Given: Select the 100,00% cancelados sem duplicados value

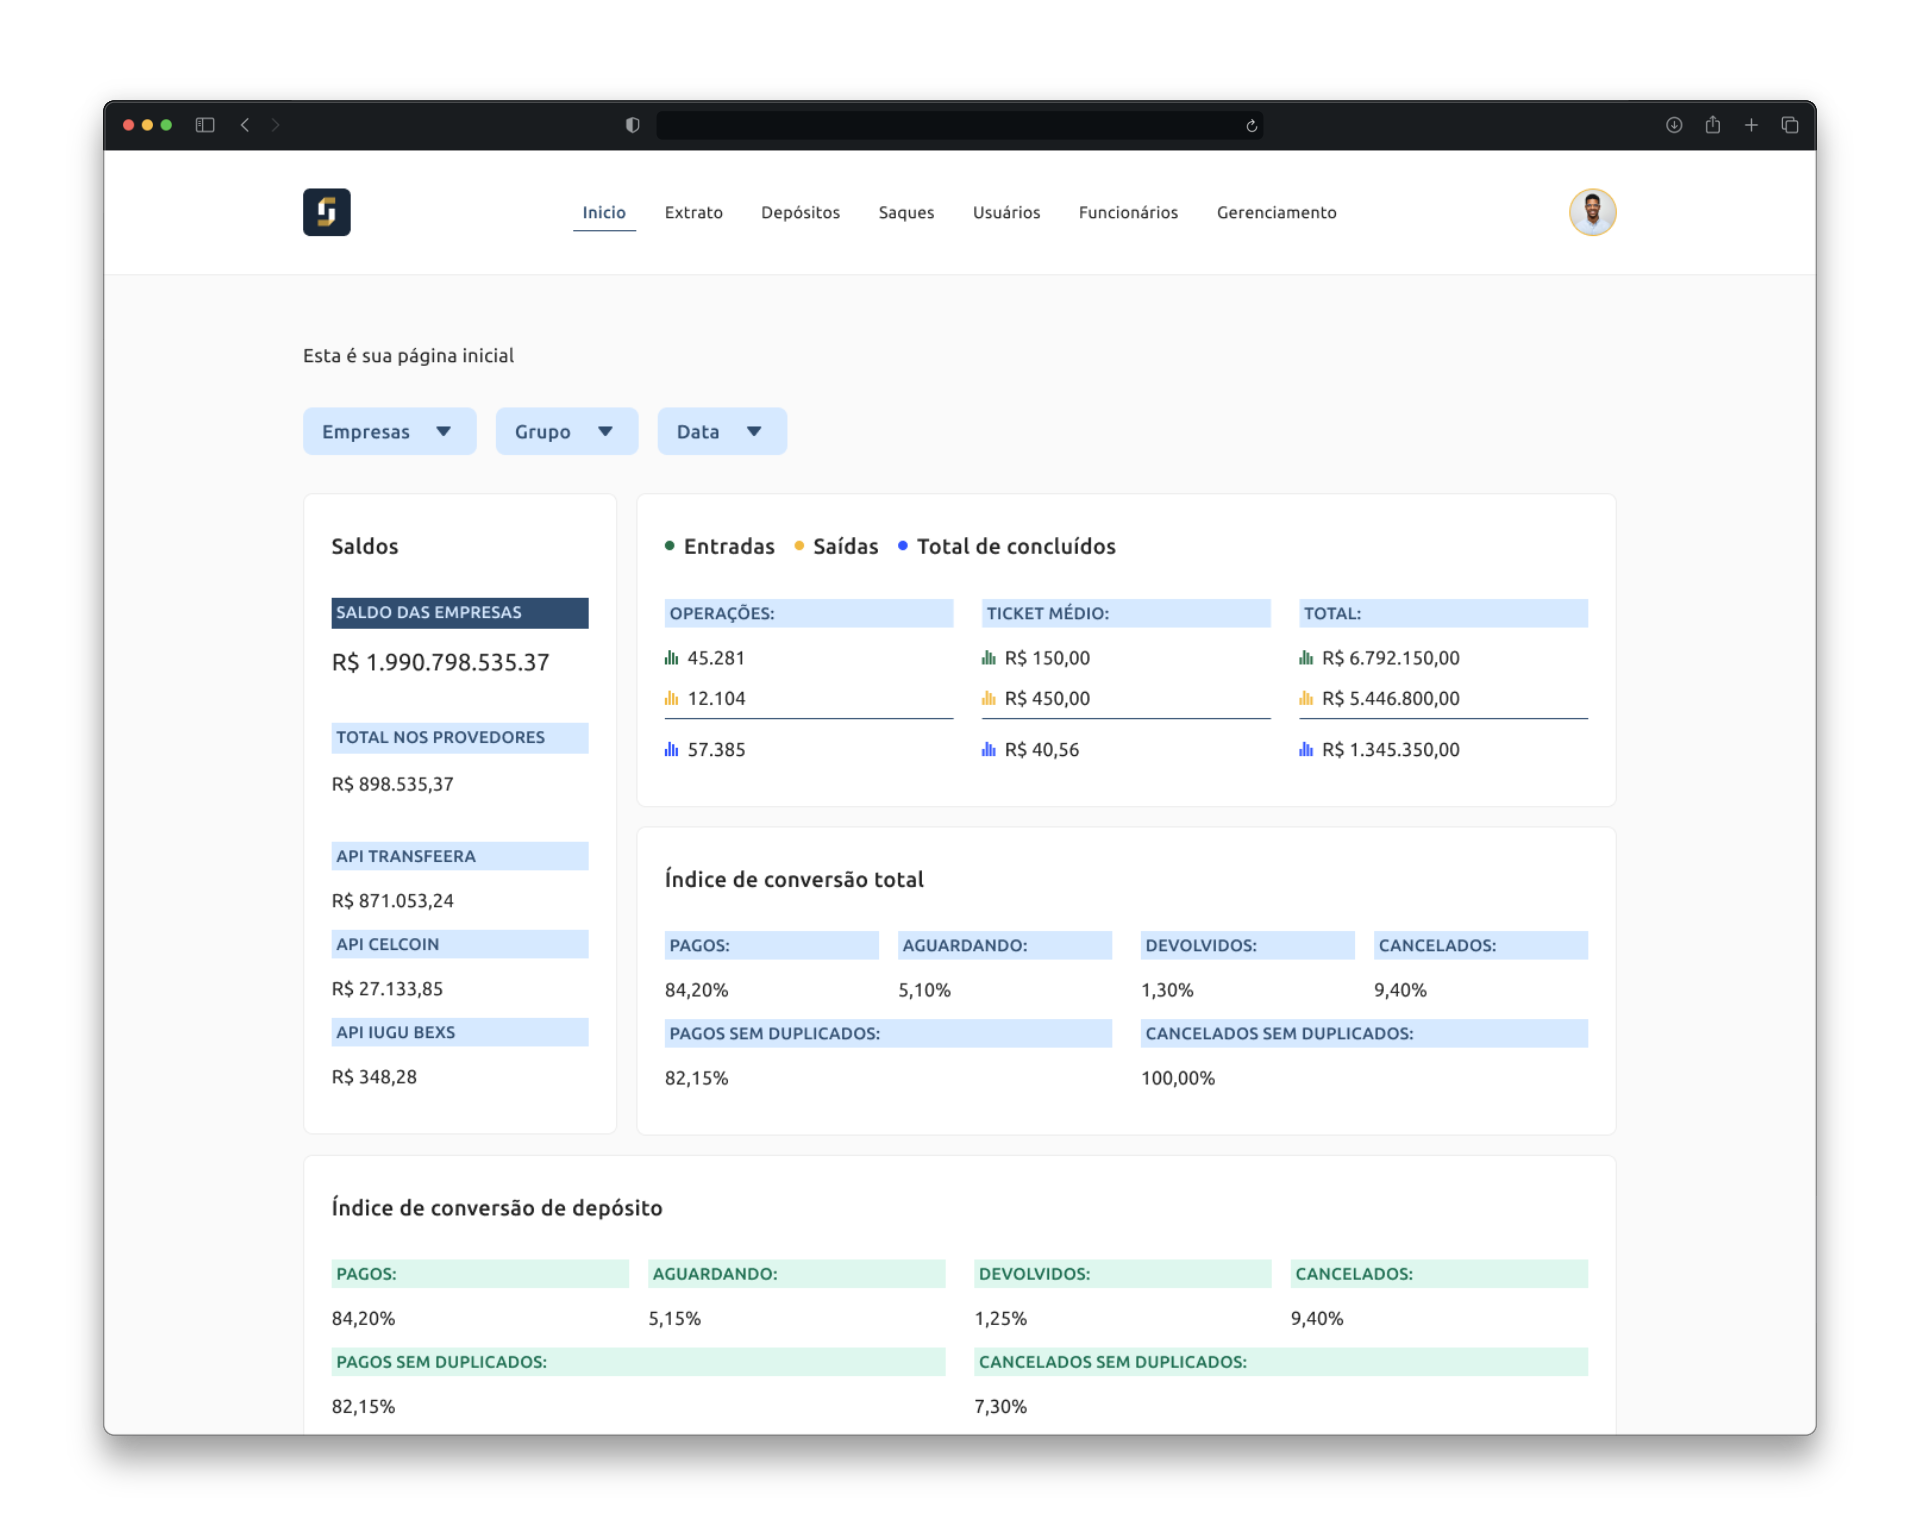Looking at the screenshot, I should click(x=1177, y=1078).
